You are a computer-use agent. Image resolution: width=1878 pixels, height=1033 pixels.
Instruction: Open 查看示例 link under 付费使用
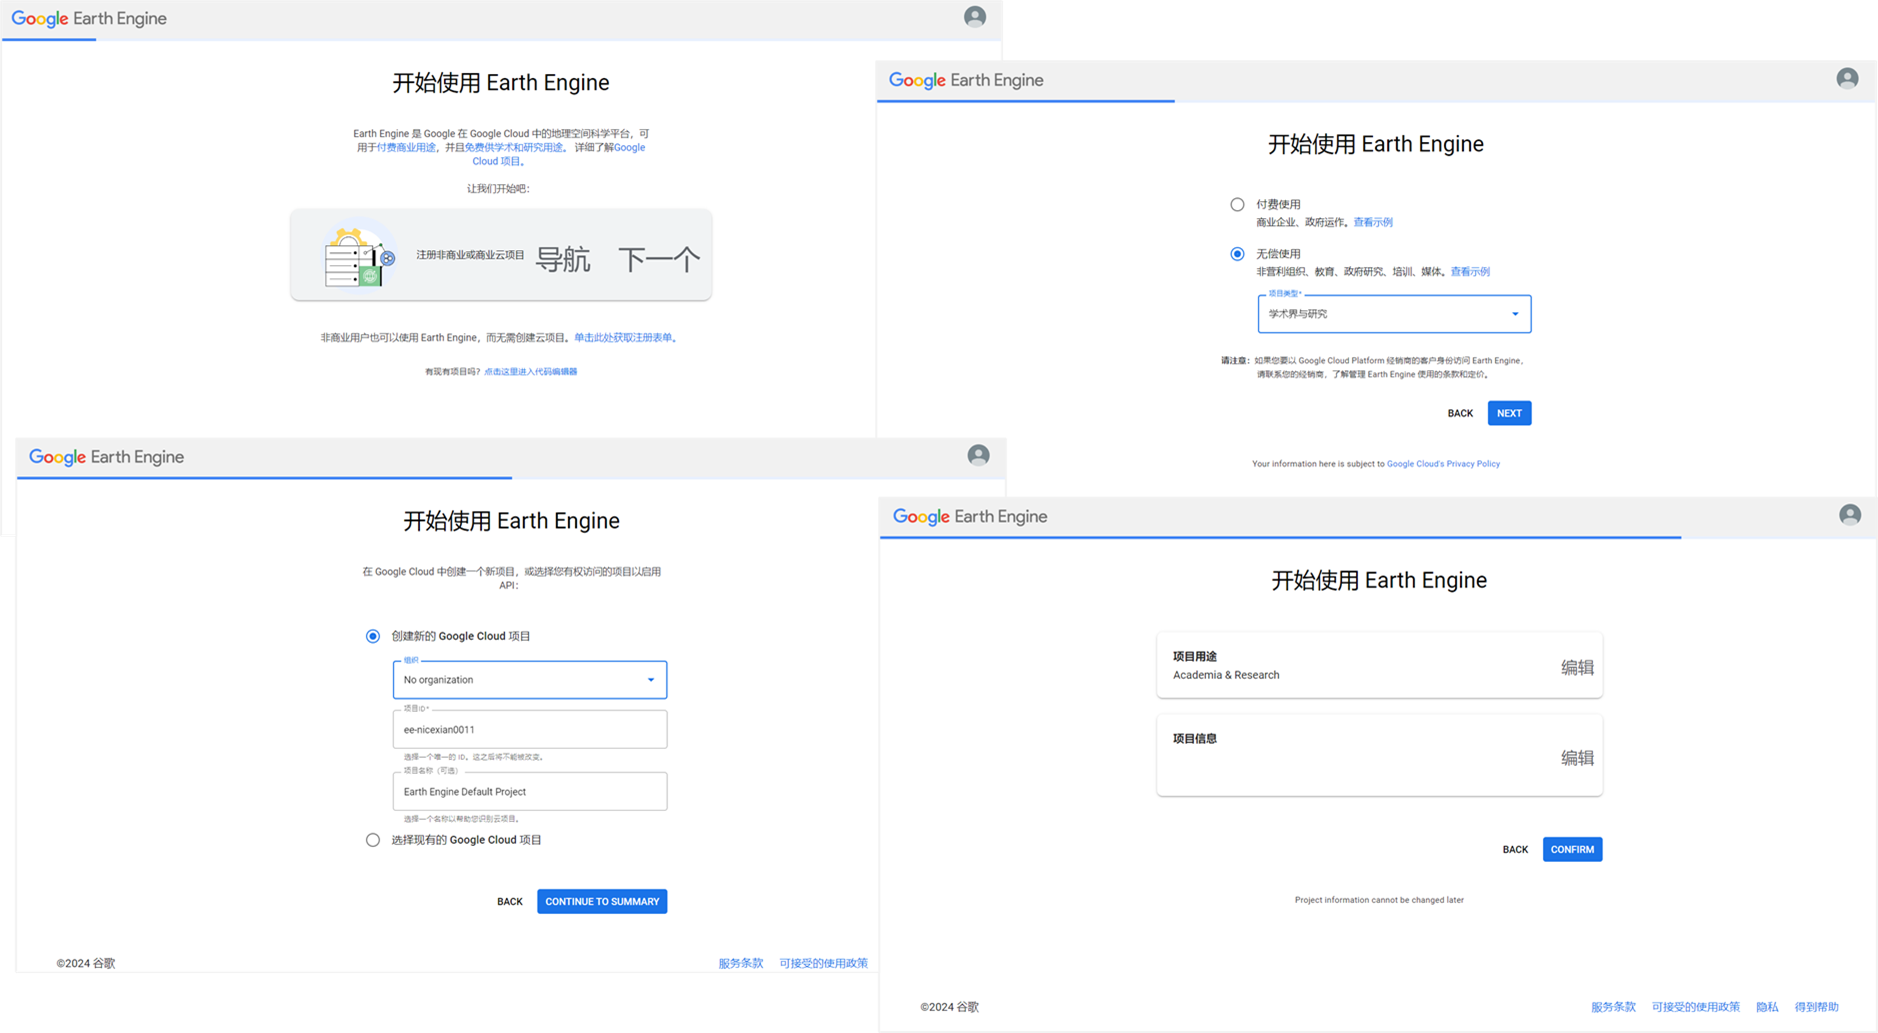1373,222
